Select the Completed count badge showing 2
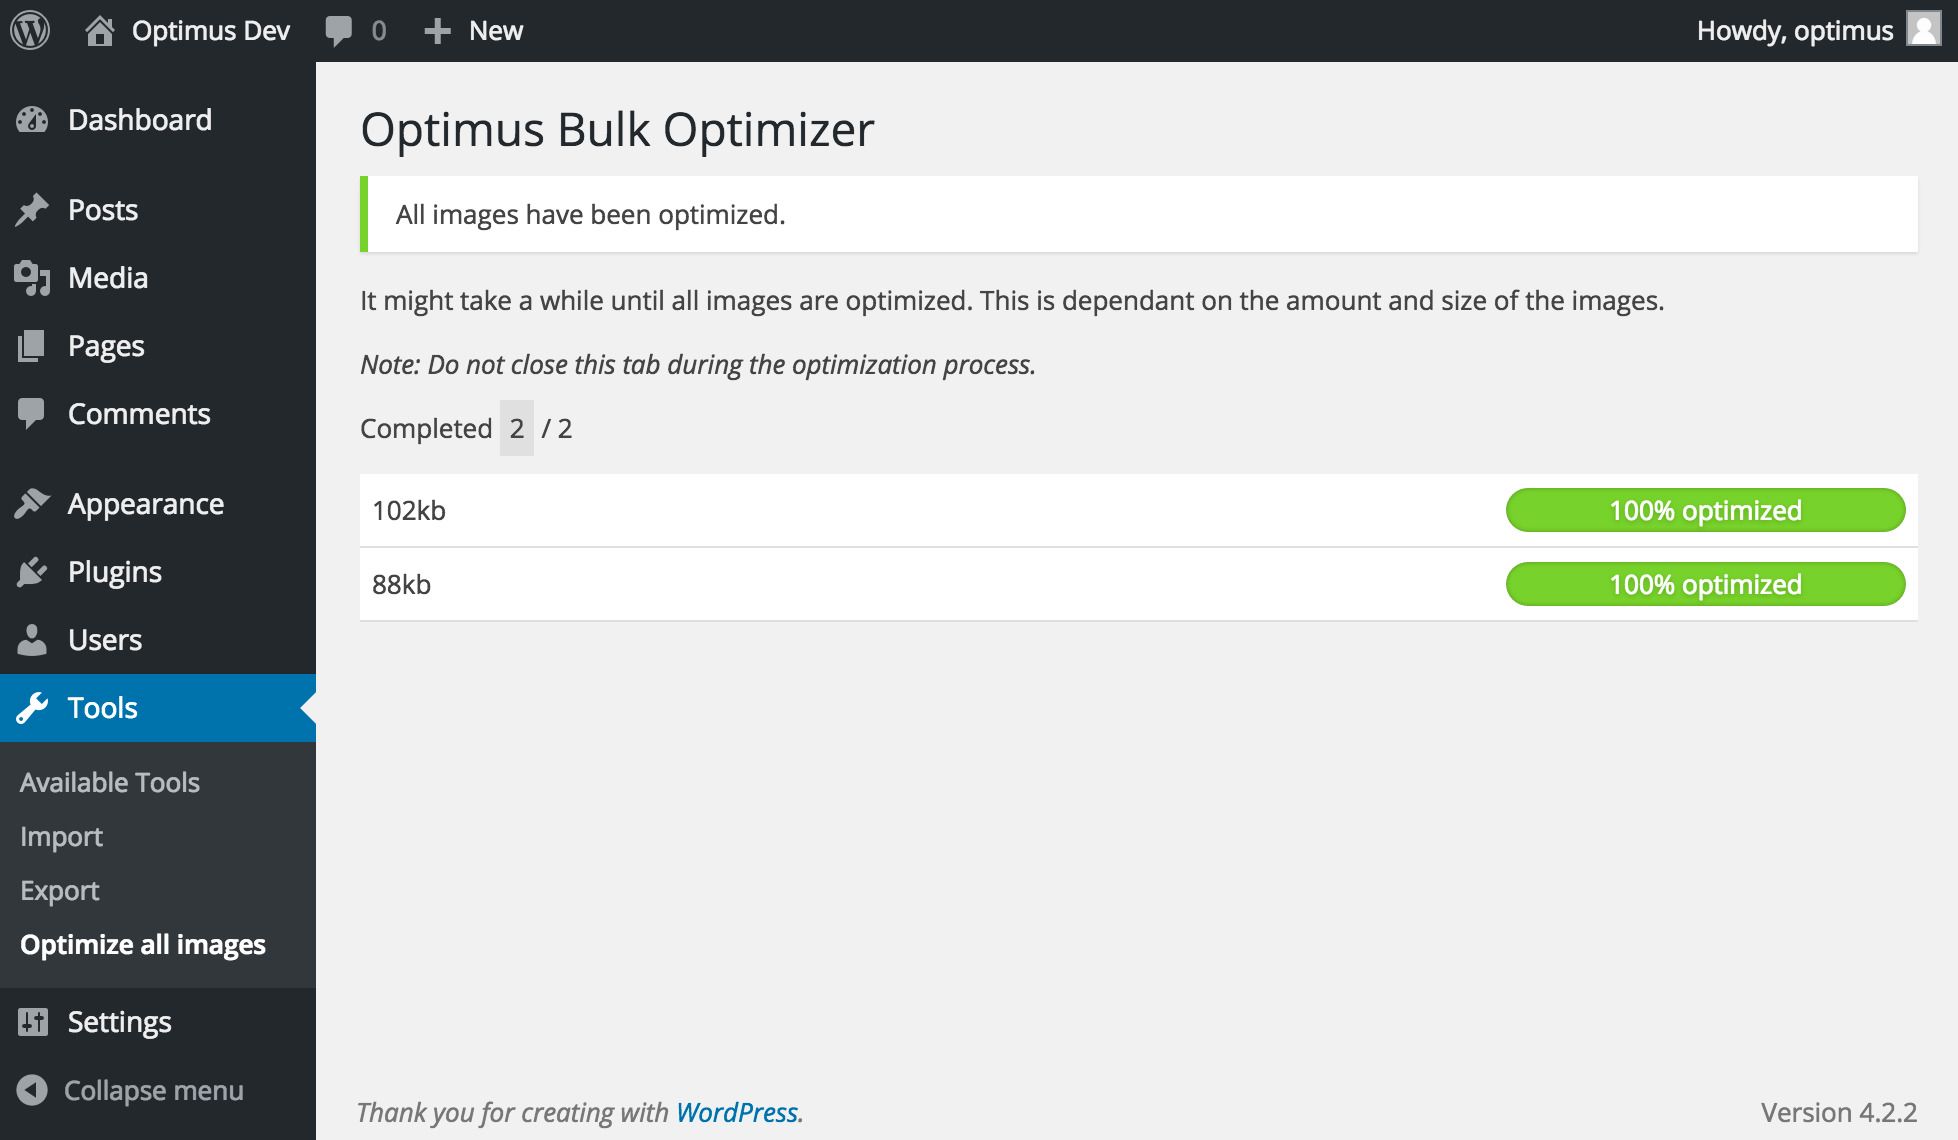 (x=516, y=428)
